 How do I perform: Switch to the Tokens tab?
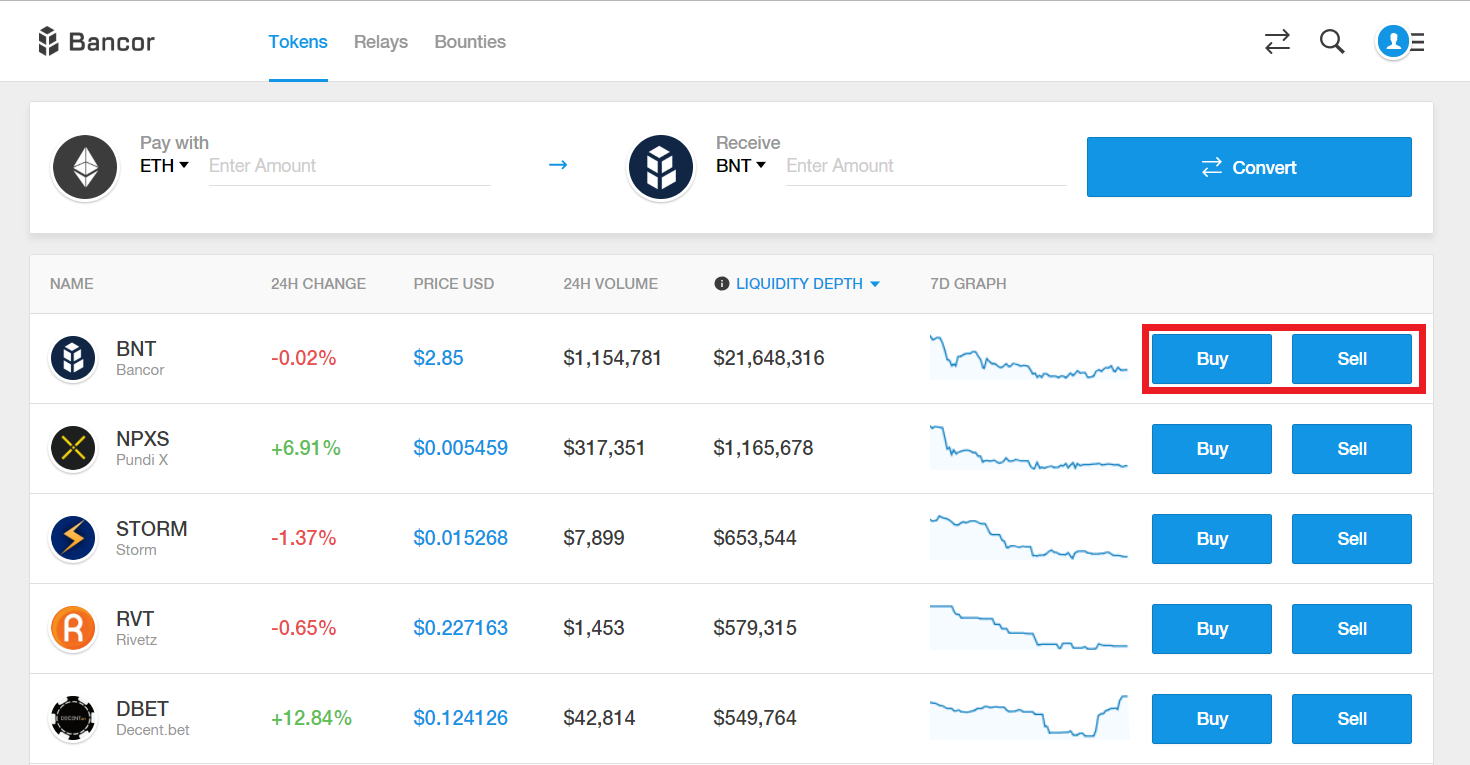(298, 42)
